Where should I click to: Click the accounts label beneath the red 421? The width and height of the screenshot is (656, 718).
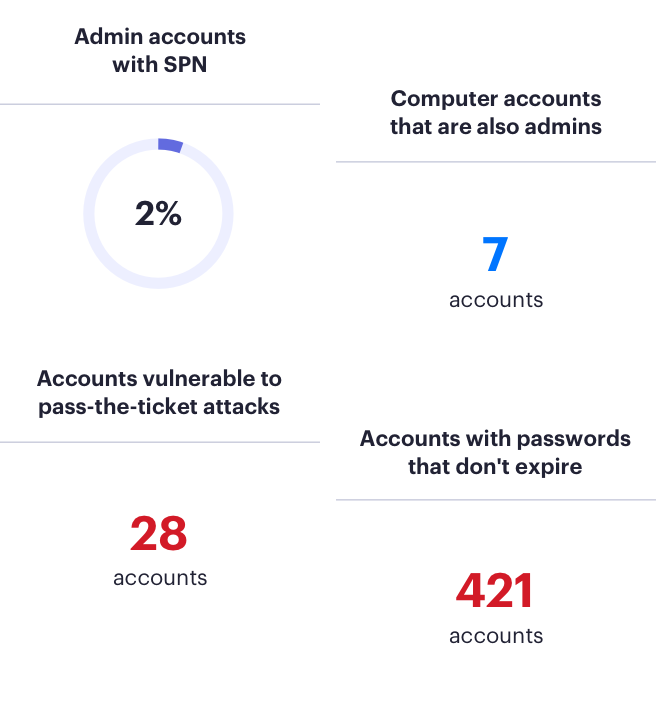[496, 636]
